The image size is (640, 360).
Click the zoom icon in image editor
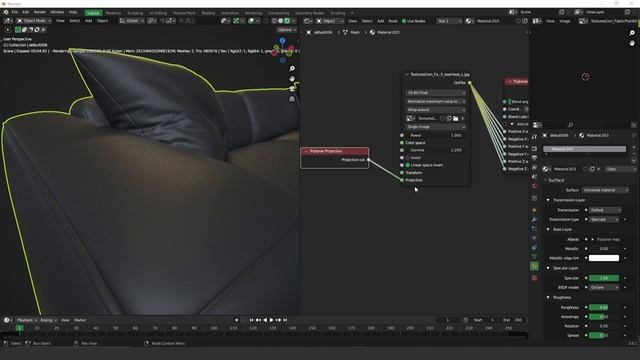tap(632, 33)
